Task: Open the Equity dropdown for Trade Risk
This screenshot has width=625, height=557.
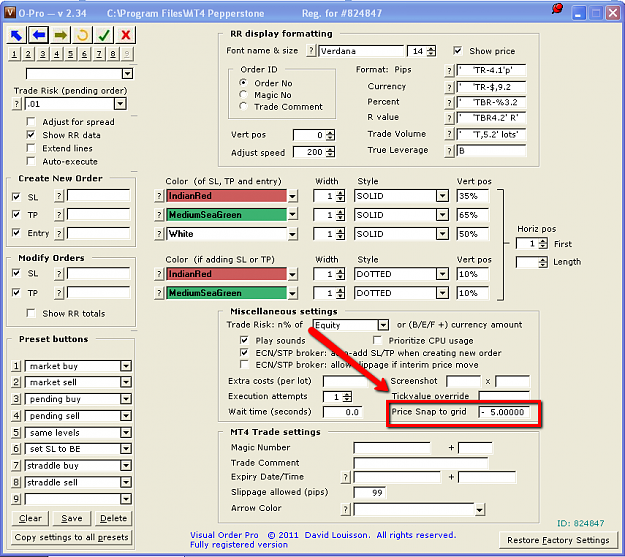Action: point(383,325)
